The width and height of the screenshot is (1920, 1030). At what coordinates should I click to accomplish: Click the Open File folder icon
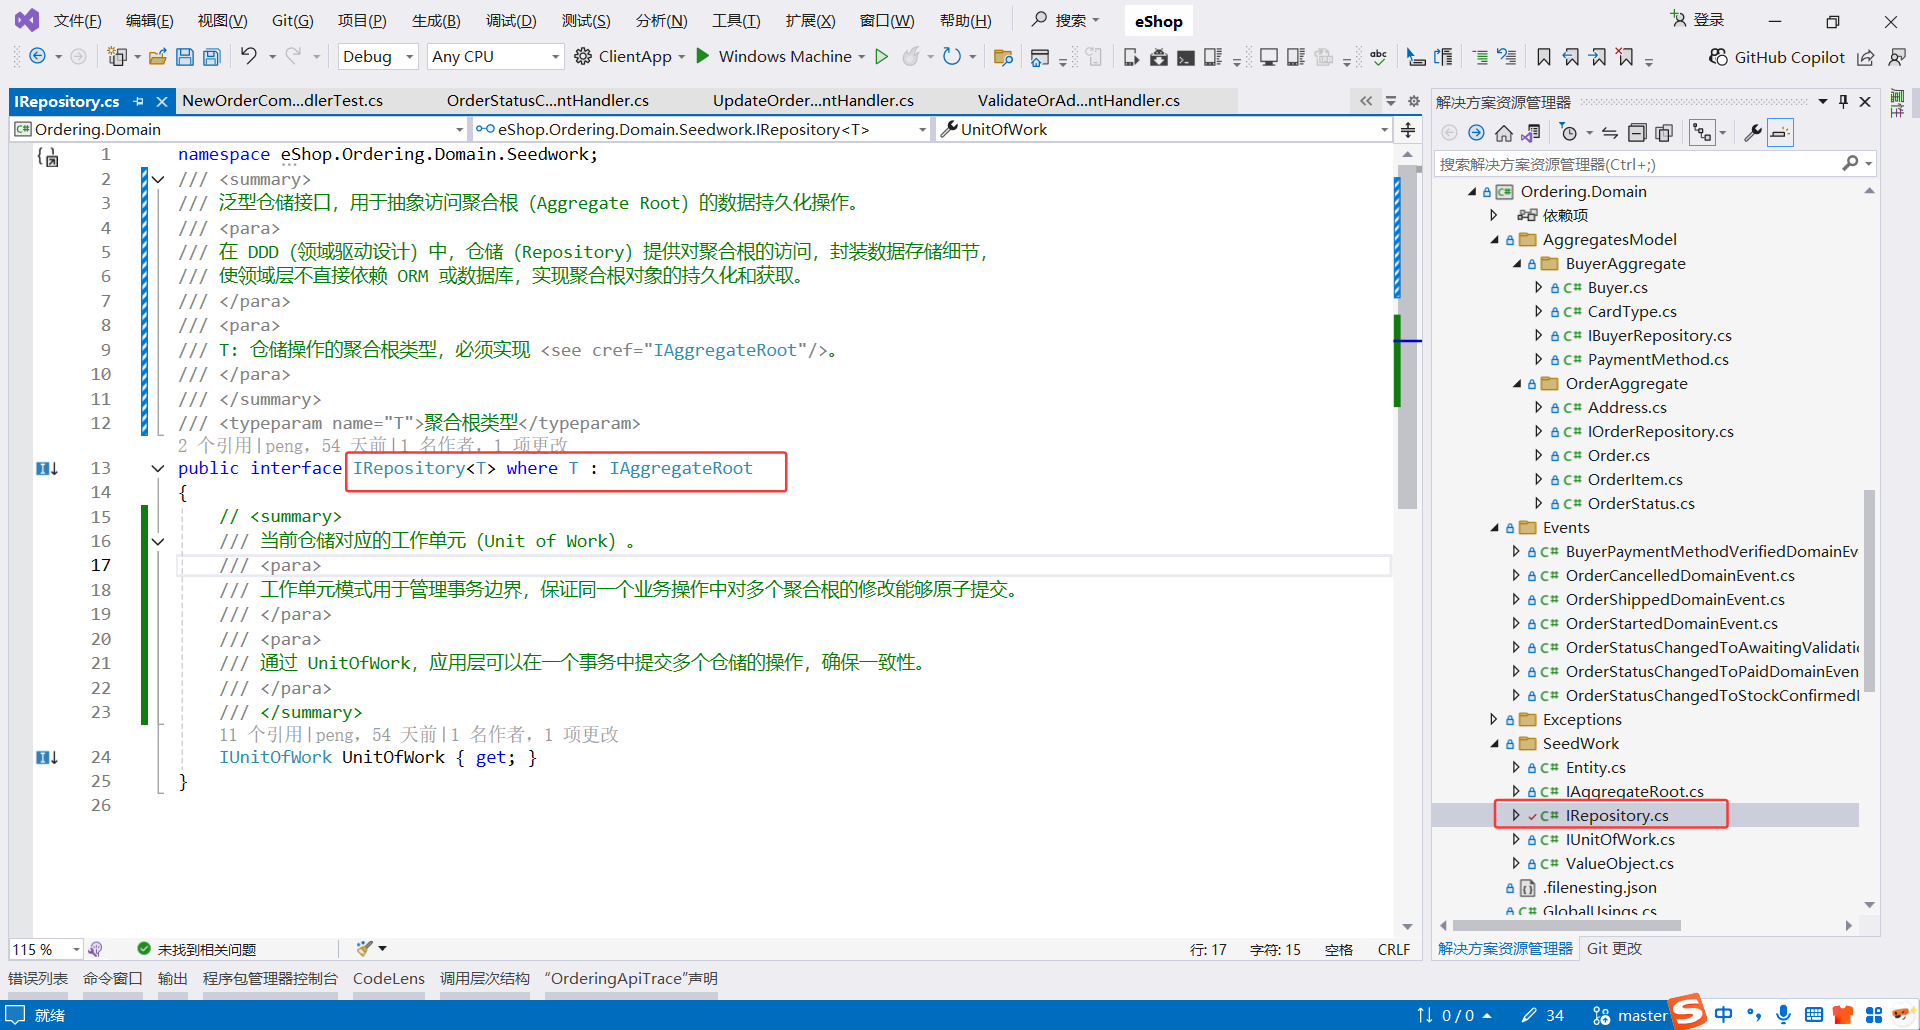[x=157, y=57]
